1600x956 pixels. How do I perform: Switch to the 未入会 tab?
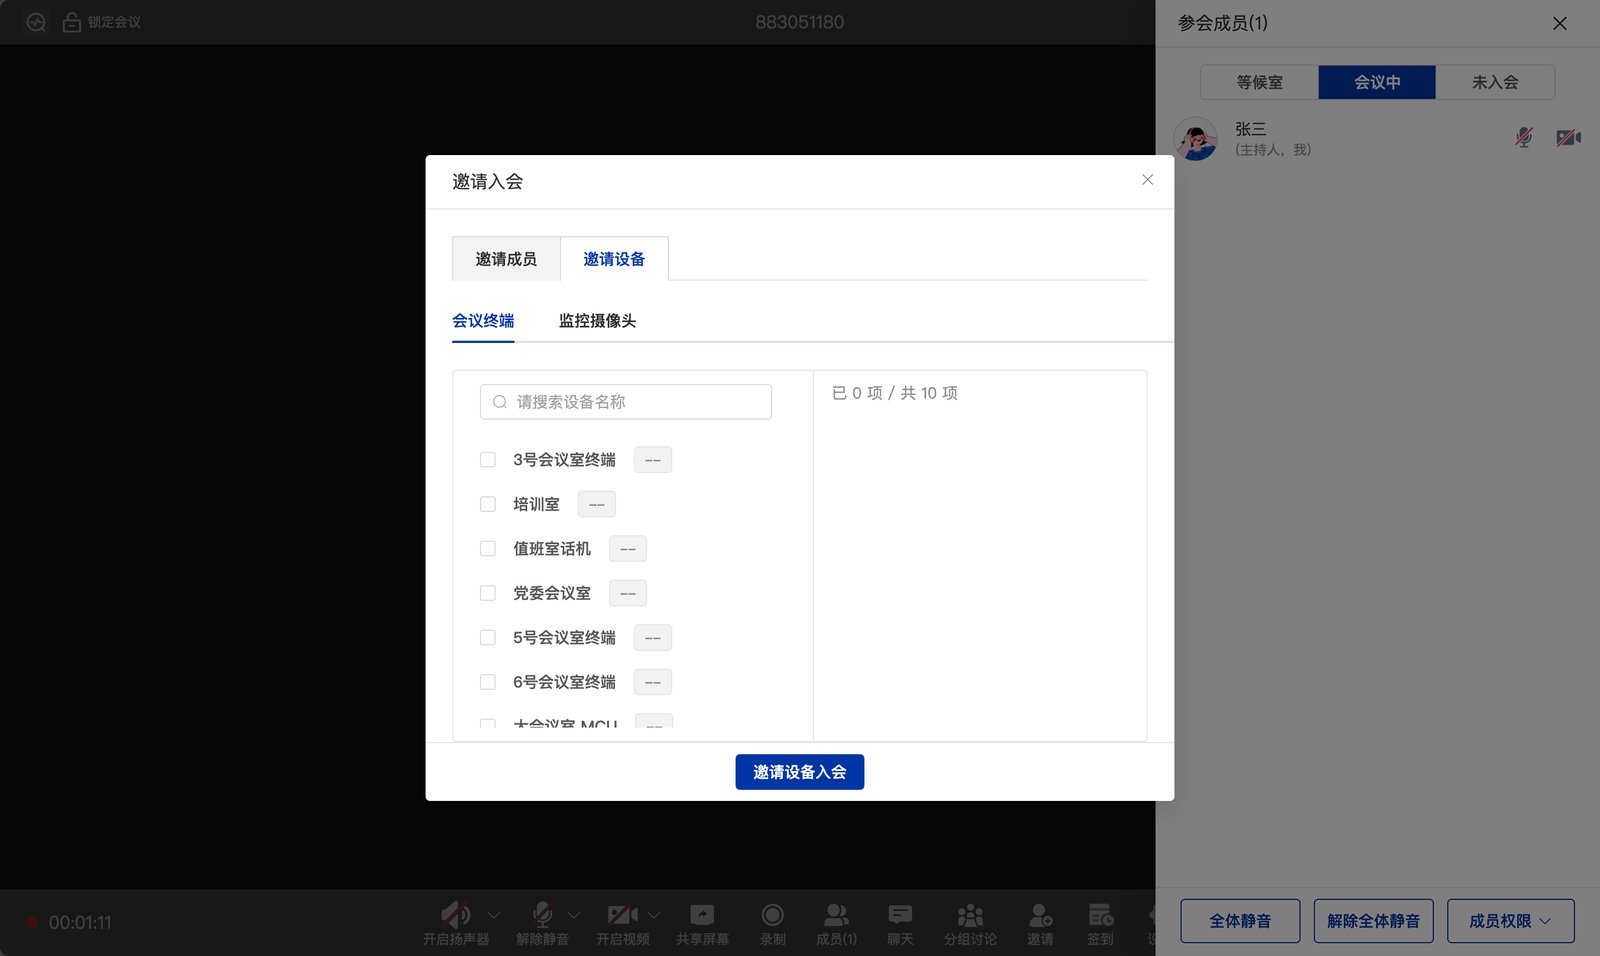pos(1495,82)
